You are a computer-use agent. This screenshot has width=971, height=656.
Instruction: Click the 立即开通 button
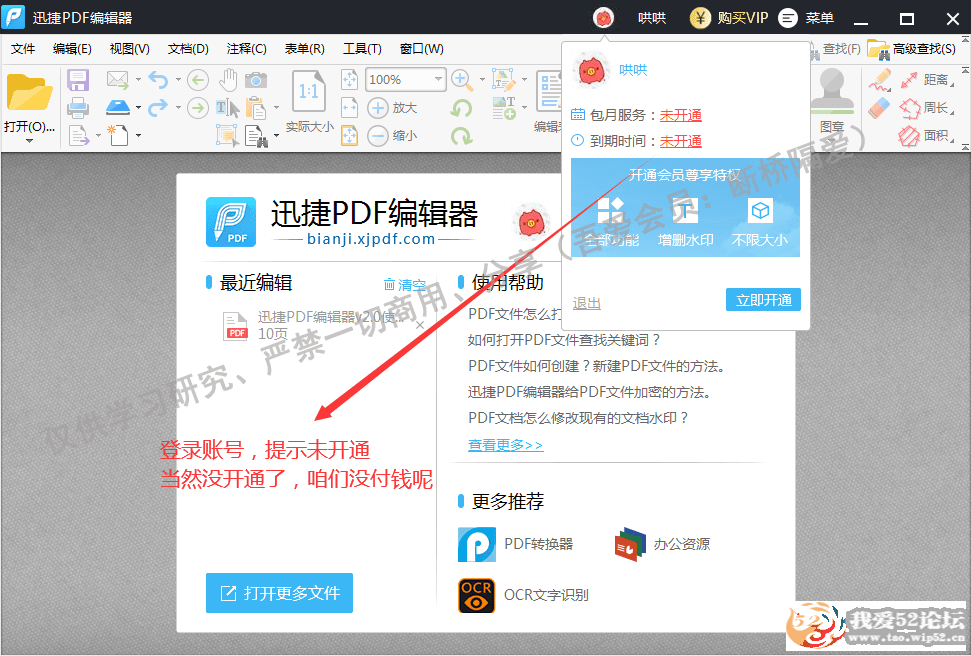pos(764,300)
